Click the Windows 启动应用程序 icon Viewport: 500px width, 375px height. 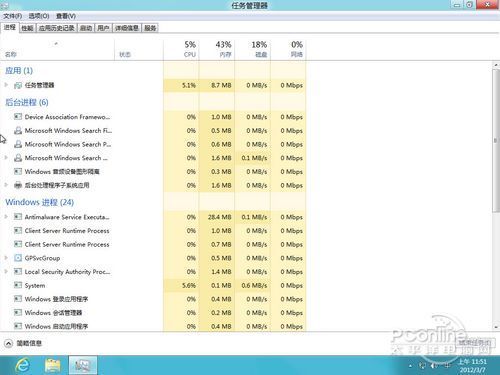(x=18, y=326)
